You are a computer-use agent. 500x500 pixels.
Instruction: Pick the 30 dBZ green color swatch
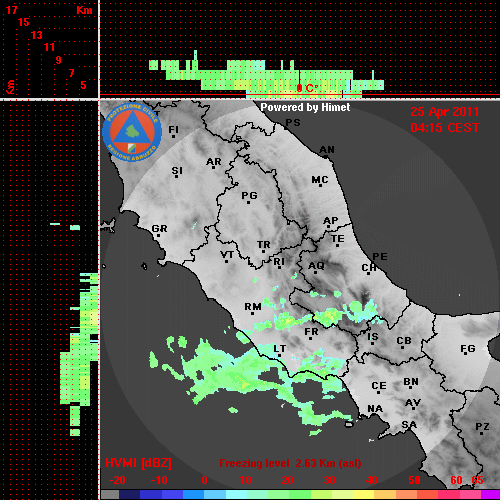coord(321,495)
